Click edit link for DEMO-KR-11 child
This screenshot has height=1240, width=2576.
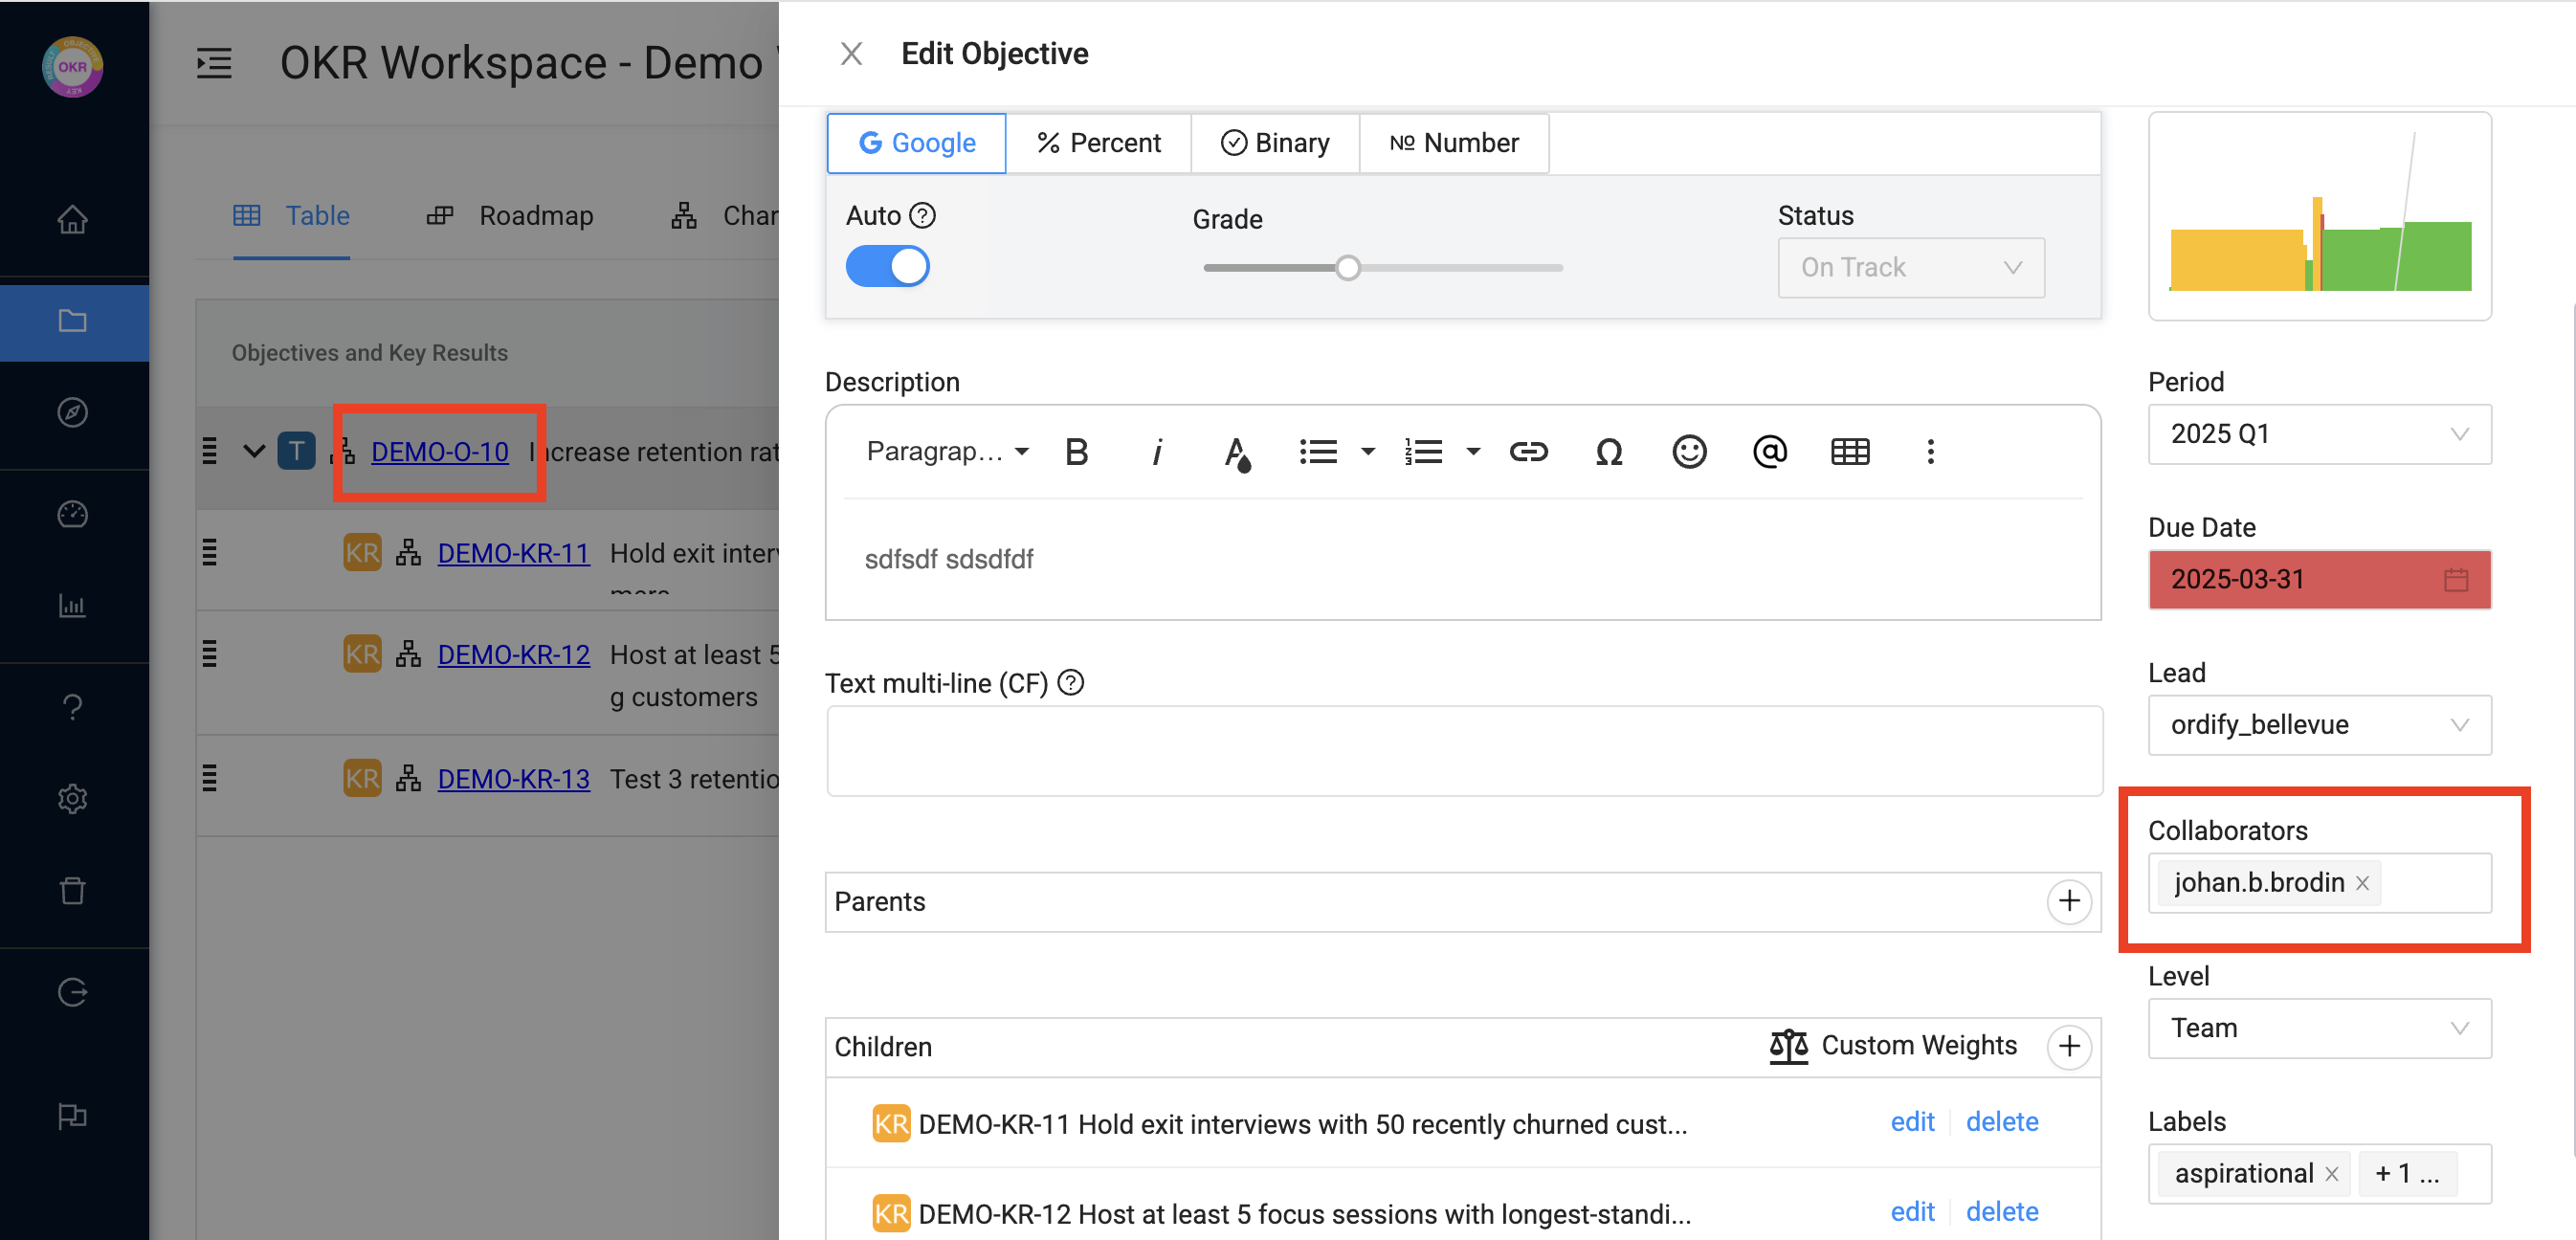coord(1911,1122)
